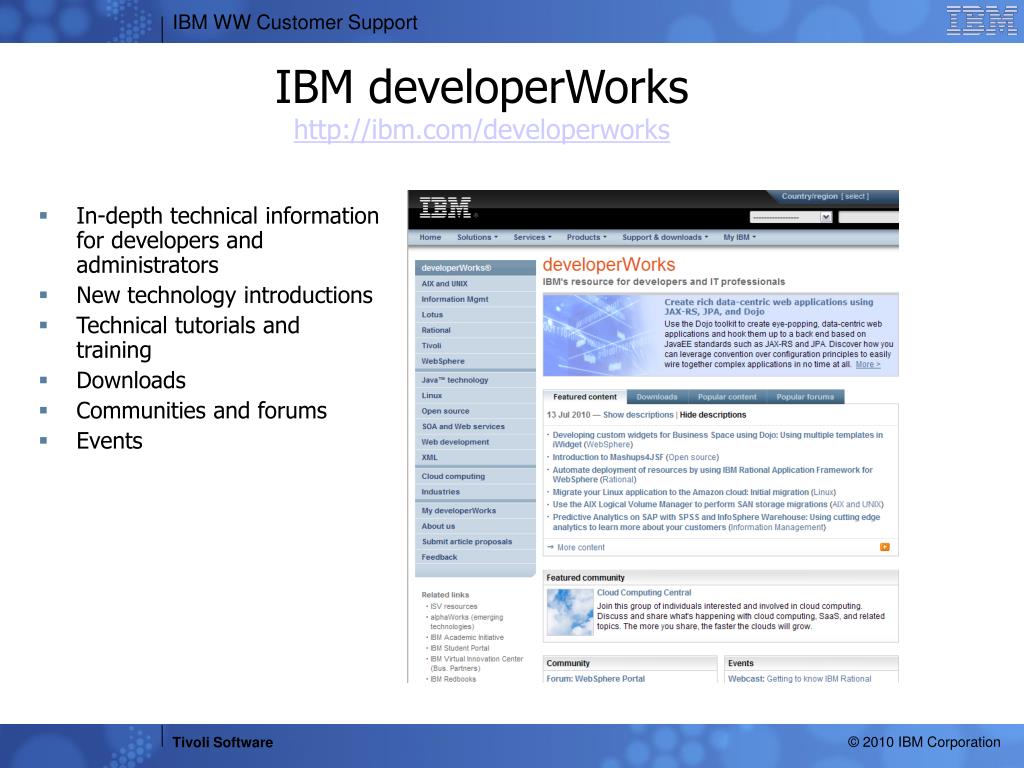This screenshot has height=768, width=1024.
Task: Open Tivoli sidebar item
Action: (x=475, y=345)
